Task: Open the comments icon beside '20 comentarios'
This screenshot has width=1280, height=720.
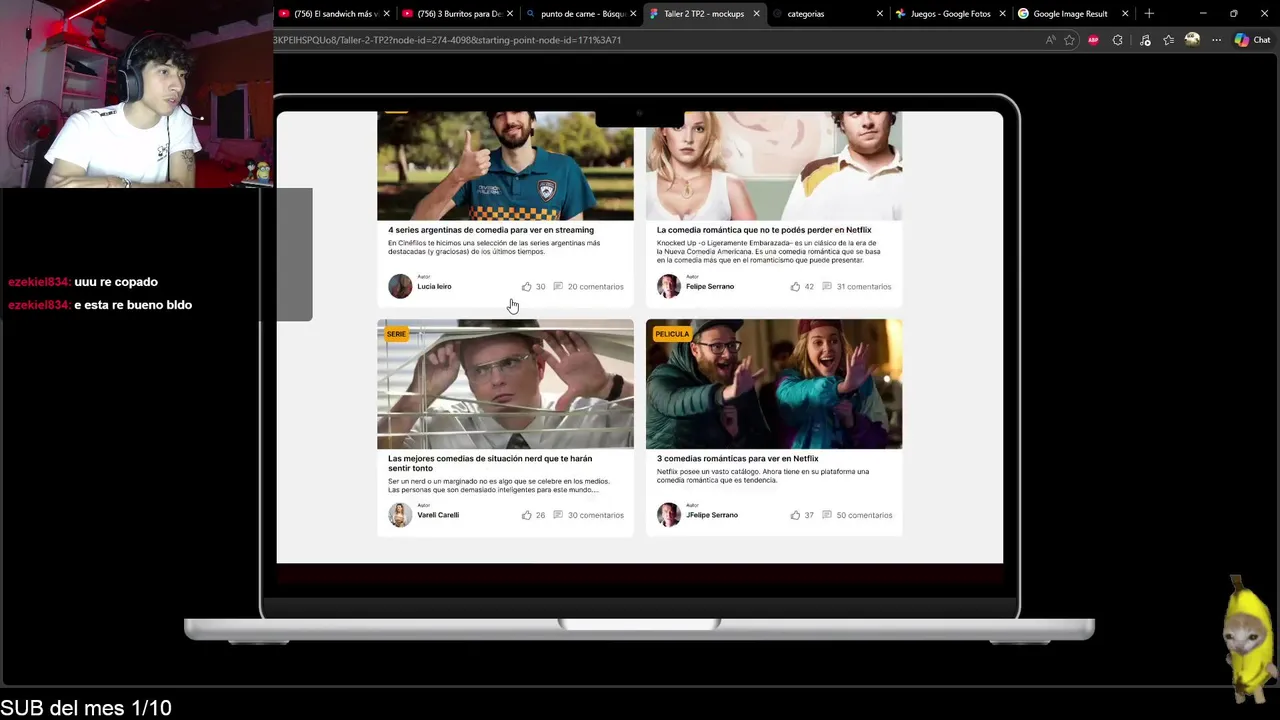Action: tap(558, 286)
